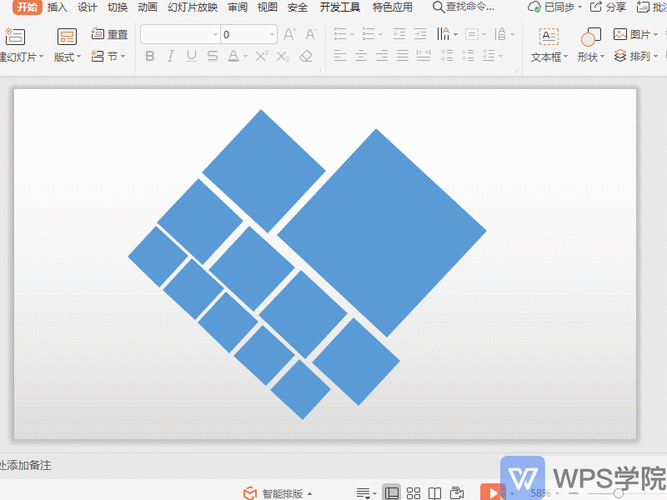Image resolution: width=667 pixels, height=500 pixels.
Task: Switch to slide sorter view
Action: click(414, 493)
